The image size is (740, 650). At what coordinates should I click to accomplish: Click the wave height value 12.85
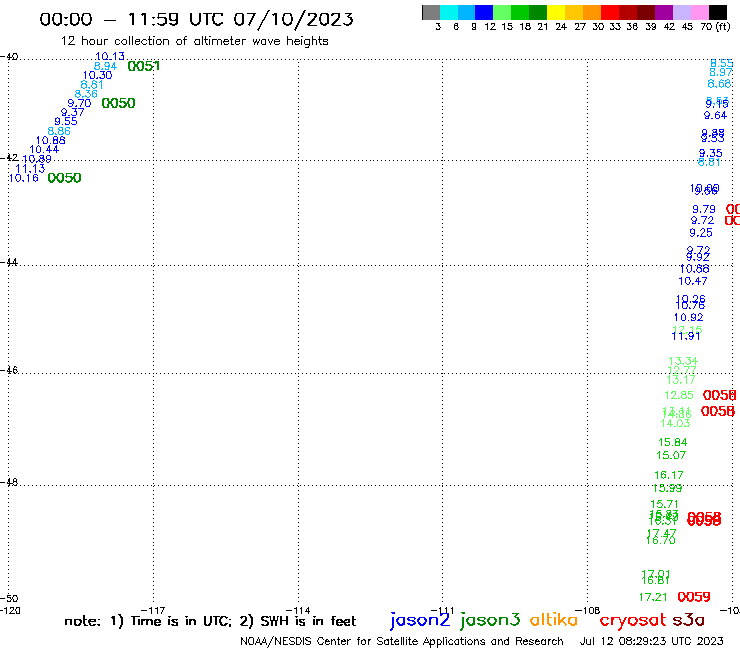click(x=679, y=395)
